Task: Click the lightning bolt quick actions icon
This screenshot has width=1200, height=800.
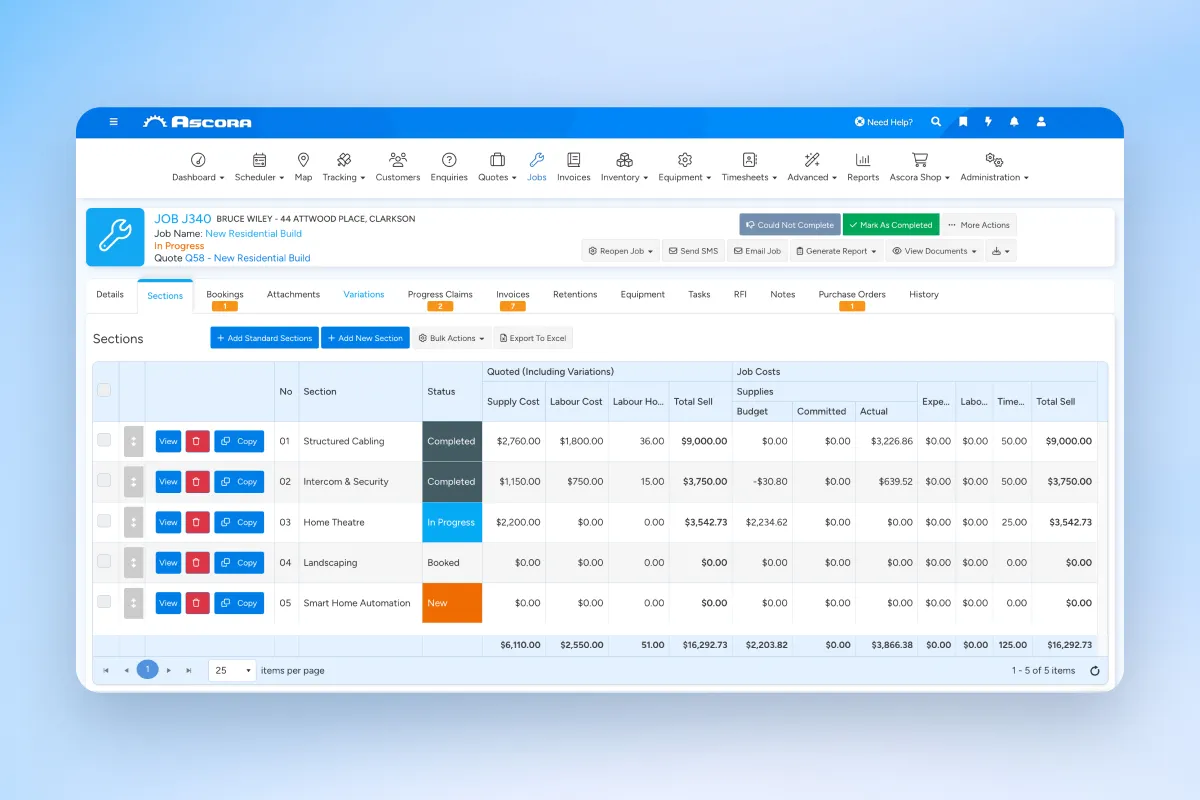Action: tap(989, 122)
